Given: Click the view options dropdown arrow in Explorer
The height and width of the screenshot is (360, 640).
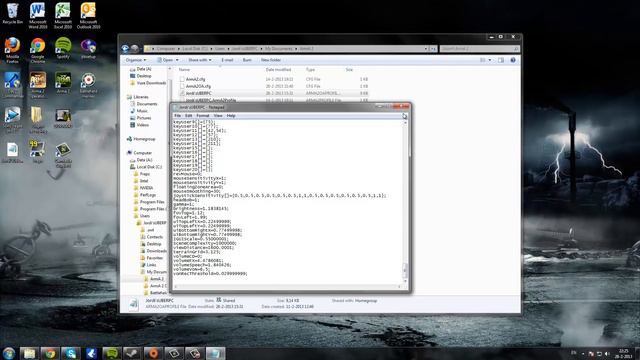Looking at the screenshot, I should 490,60.
